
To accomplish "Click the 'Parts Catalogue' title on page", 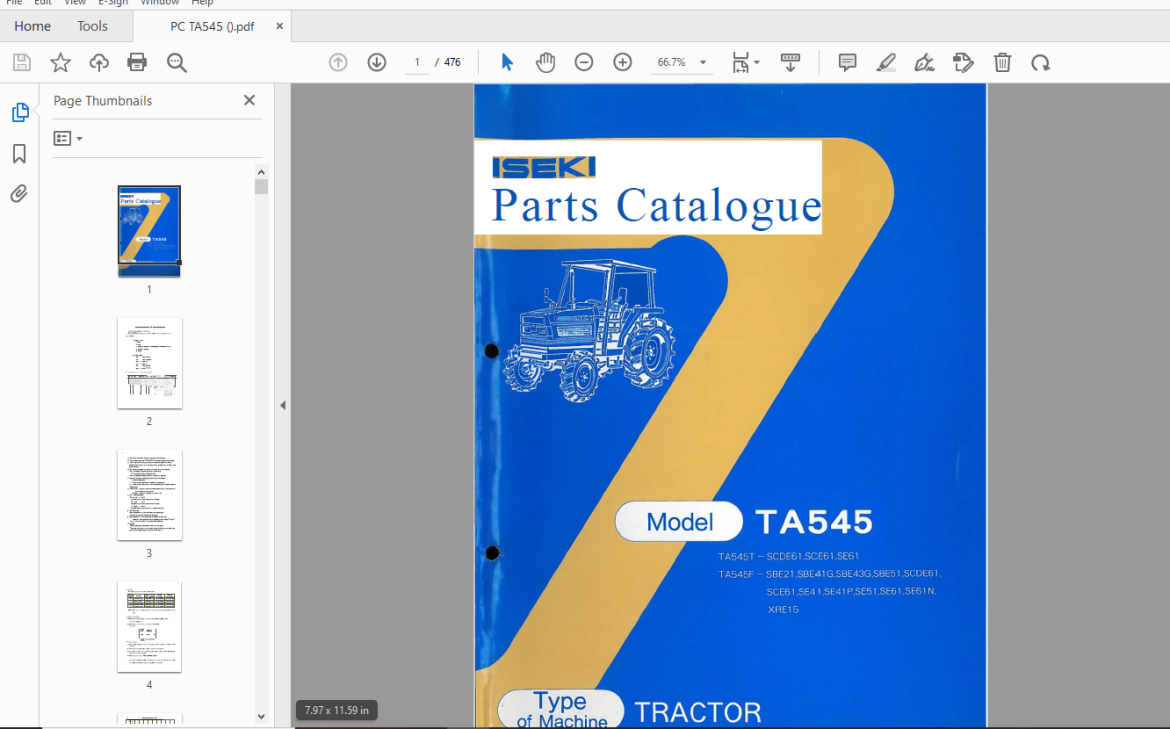I will click(657, 205).
